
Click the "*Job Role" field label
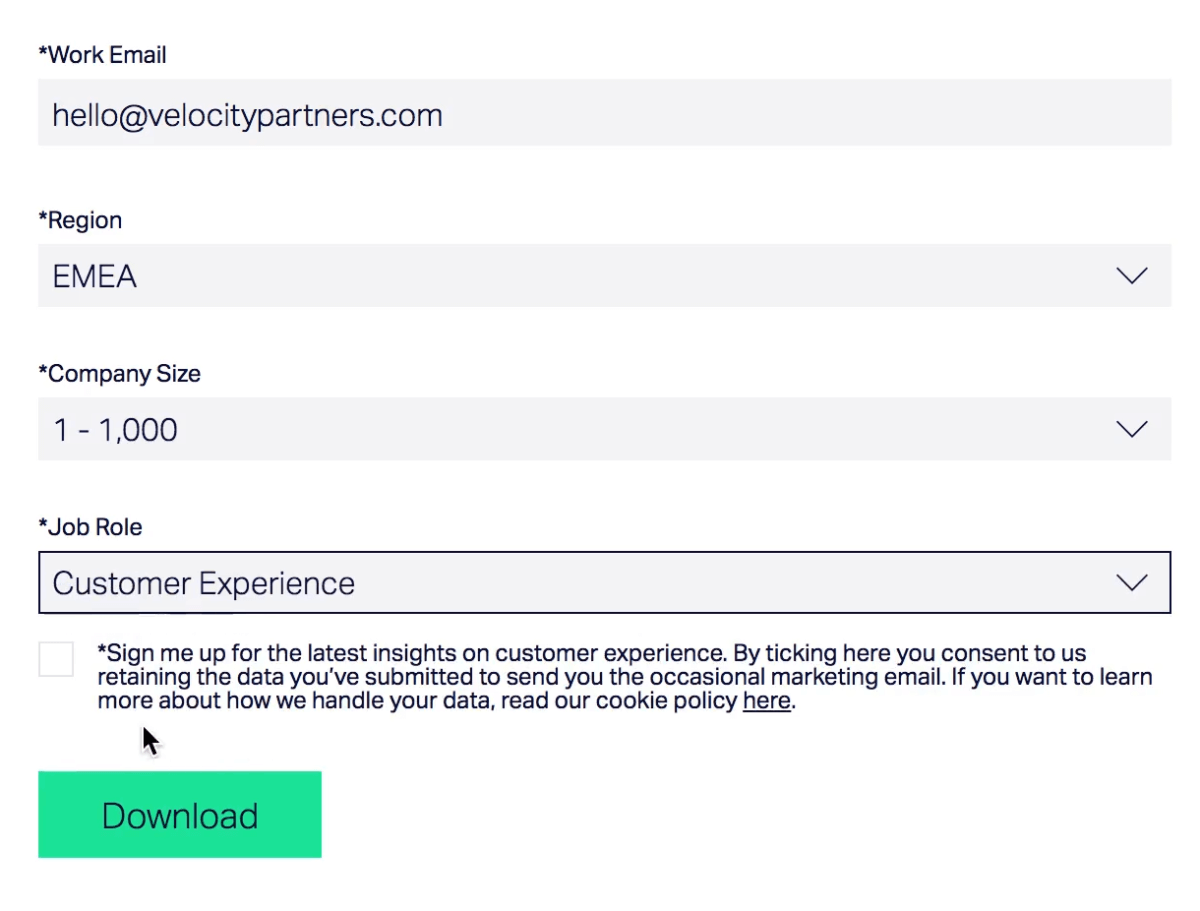[90, 527]
